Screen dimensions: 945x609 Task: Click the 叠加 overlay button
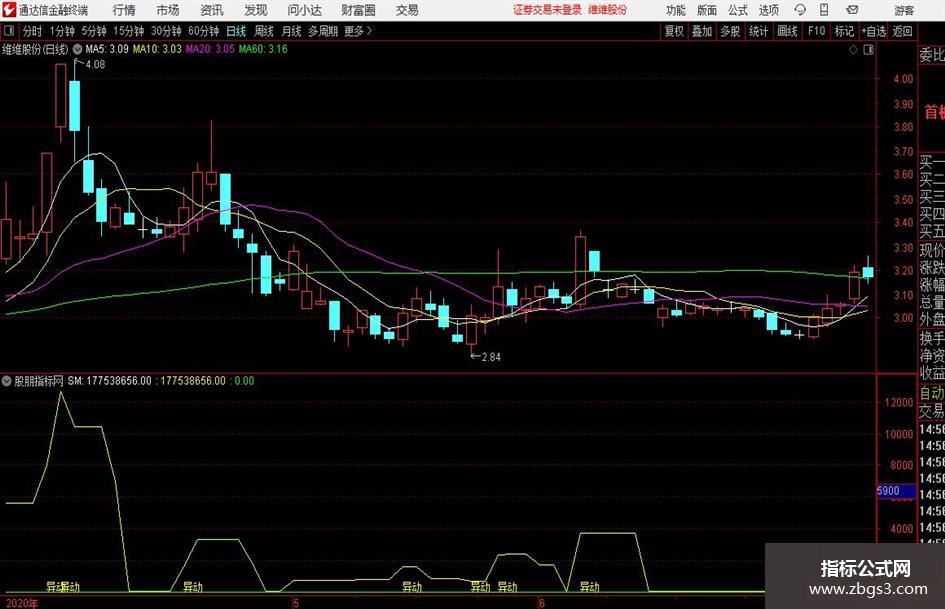(702, 31)
